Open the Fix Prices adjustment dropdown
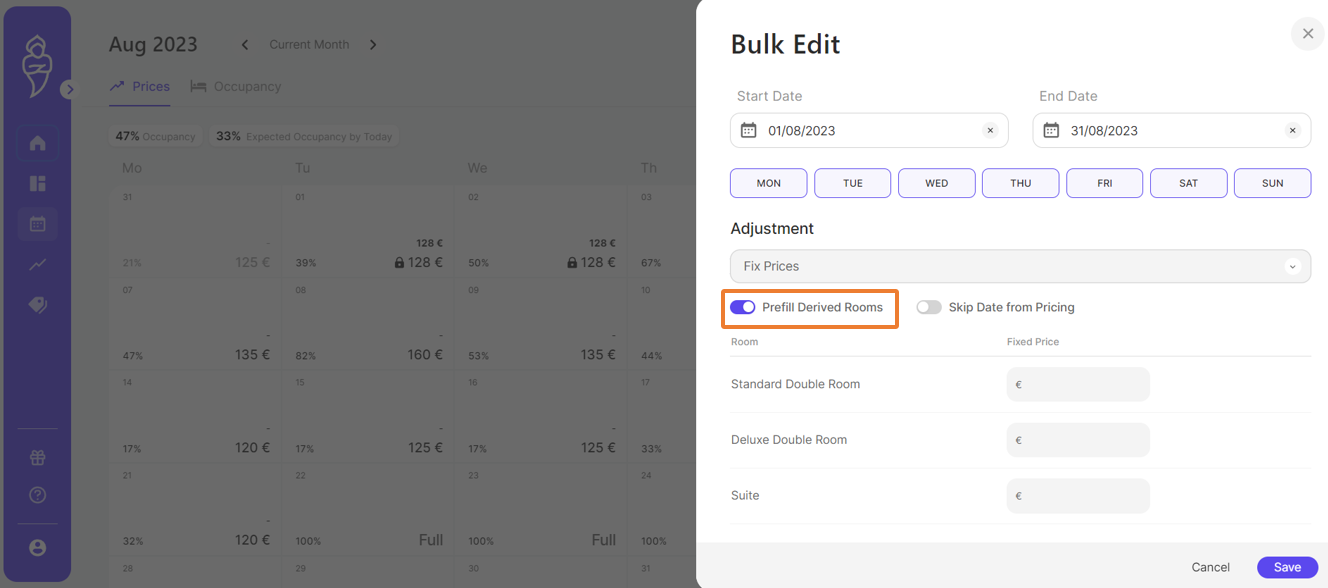The width and height of the screenshot is (1328, 588). coord(1020,267)
